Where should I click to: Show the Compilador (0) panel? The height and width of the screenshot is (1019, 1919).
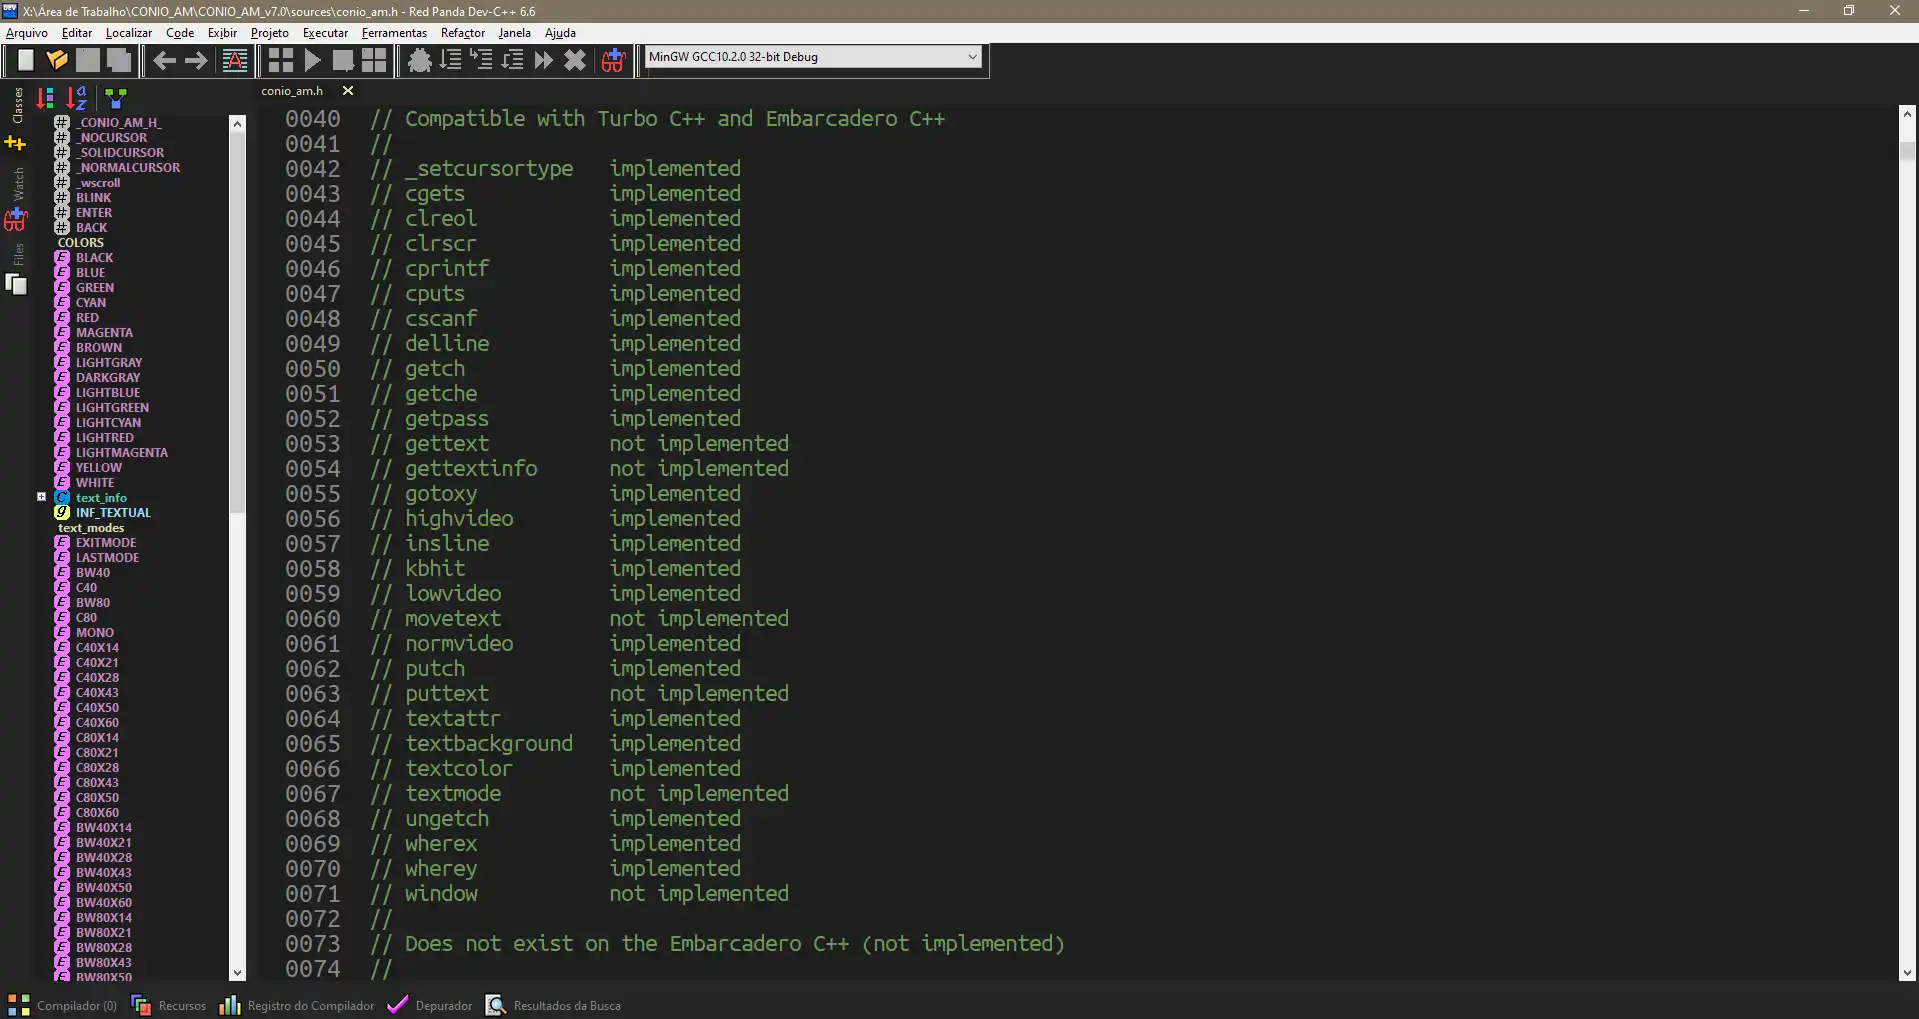pos(62,1005)
